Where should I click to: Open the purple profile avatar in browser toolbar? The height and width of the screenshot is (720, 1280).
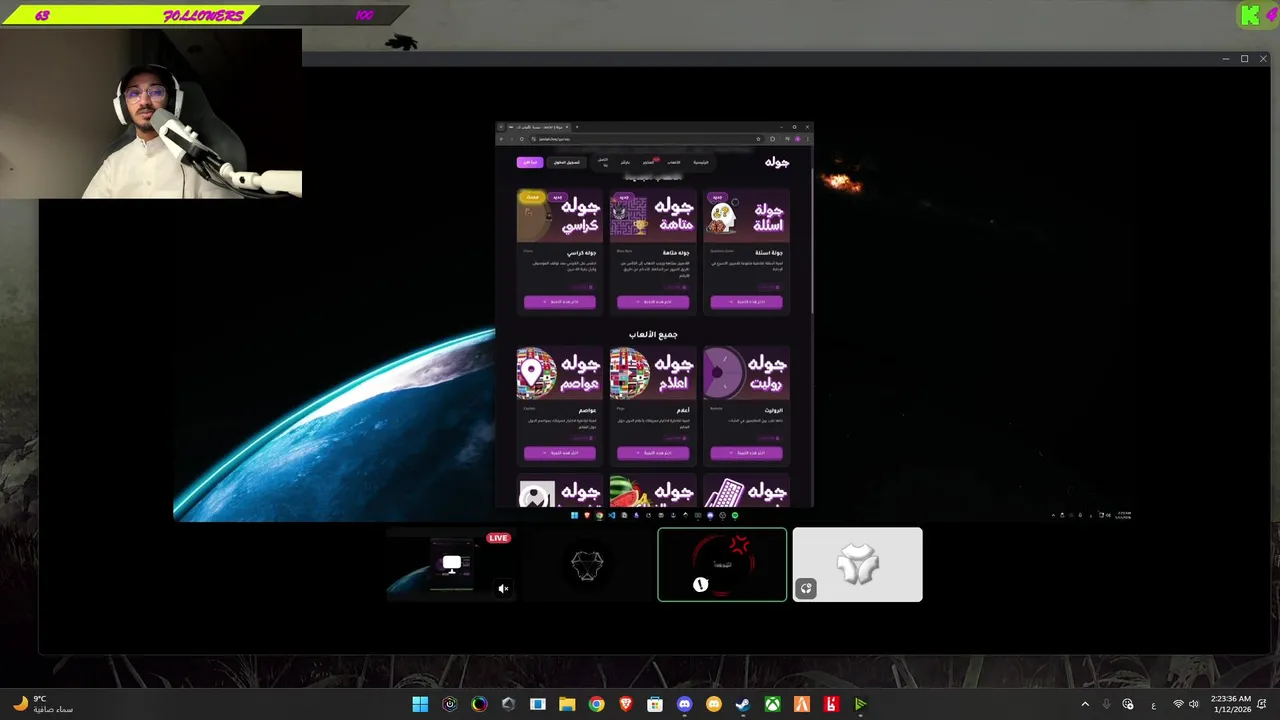(798, 139)
